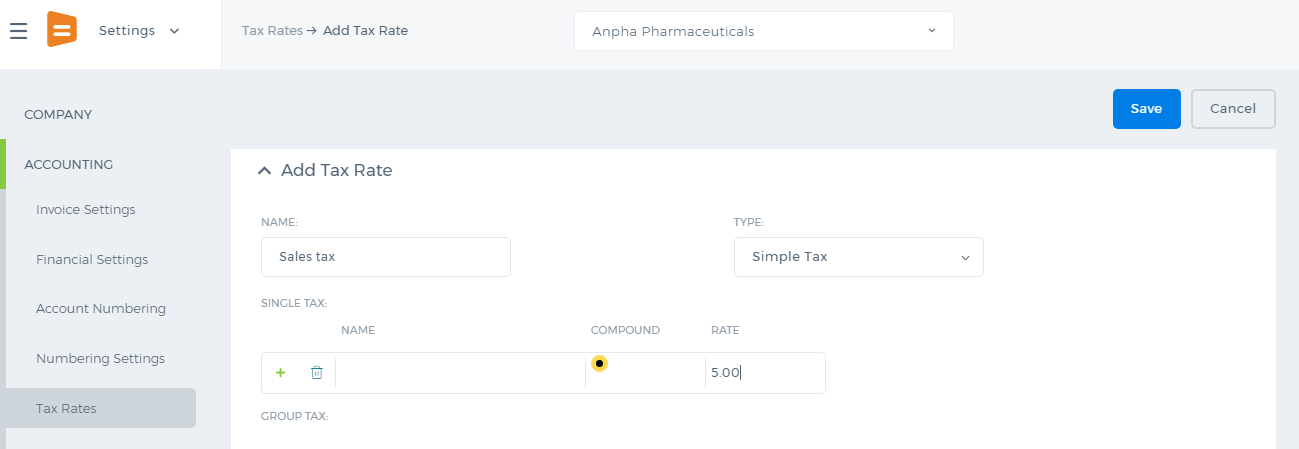Cancel adding the tax rate
Viewport: 1299px width, 449px height.
[1233, 109]
